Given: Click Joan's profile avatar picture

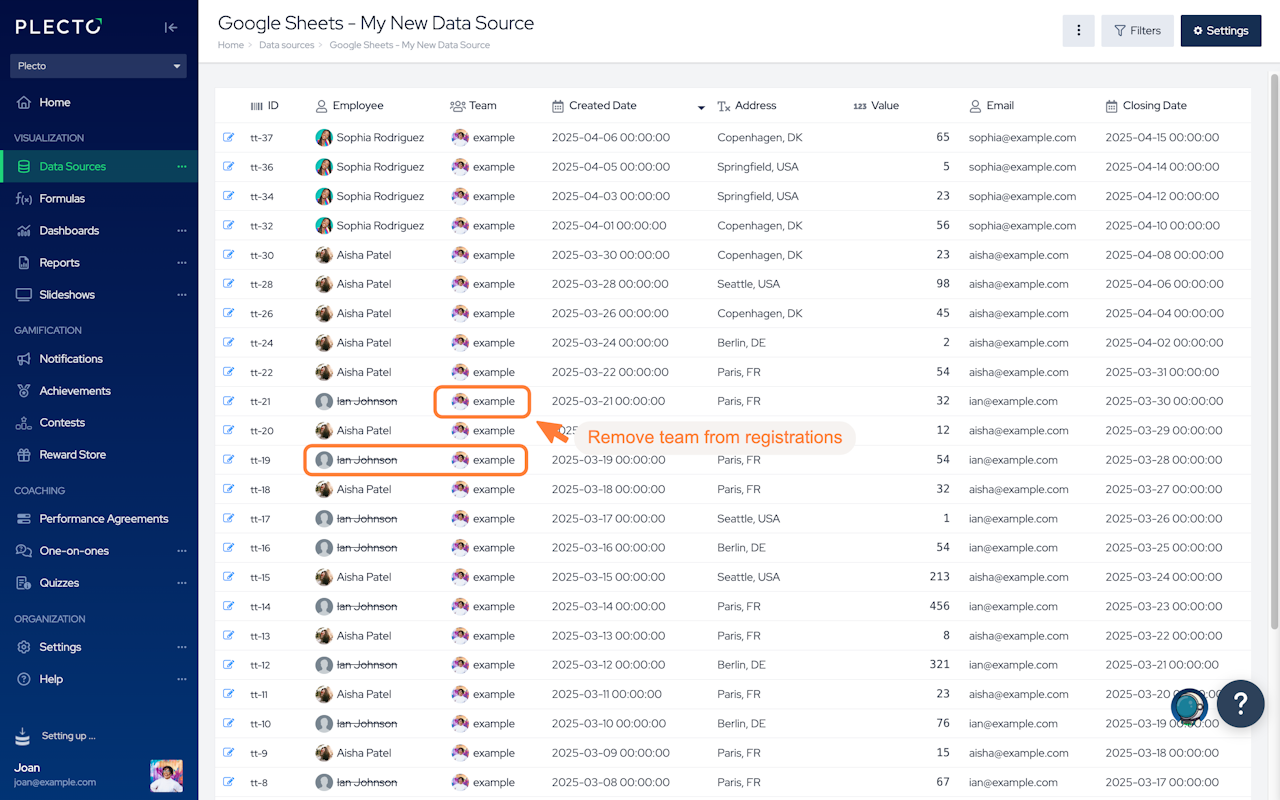Looking at the screenshot, I should click(166, 775).
